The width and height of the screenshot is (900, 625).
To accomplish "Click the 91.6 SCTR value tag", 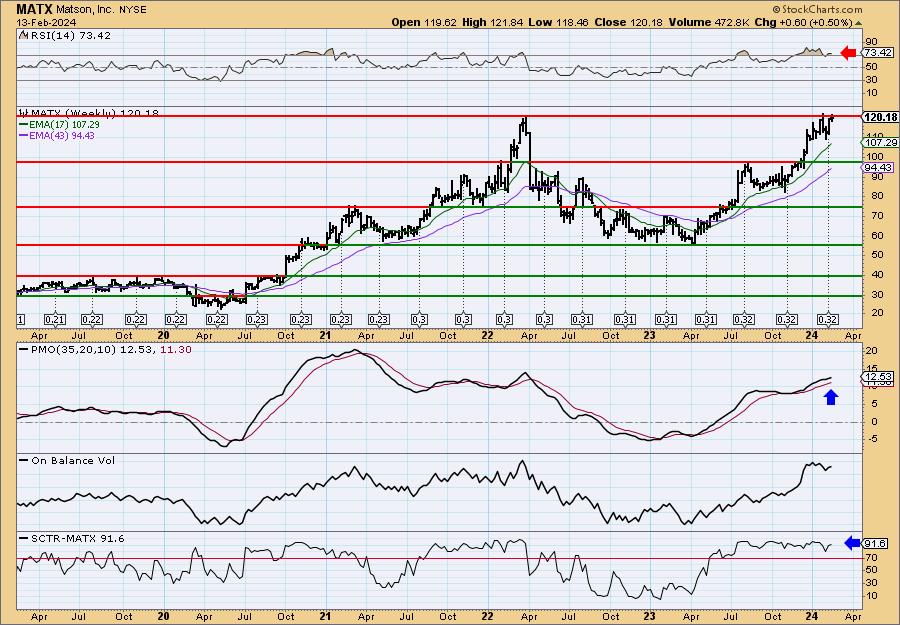I will click(x=875, y=544).
